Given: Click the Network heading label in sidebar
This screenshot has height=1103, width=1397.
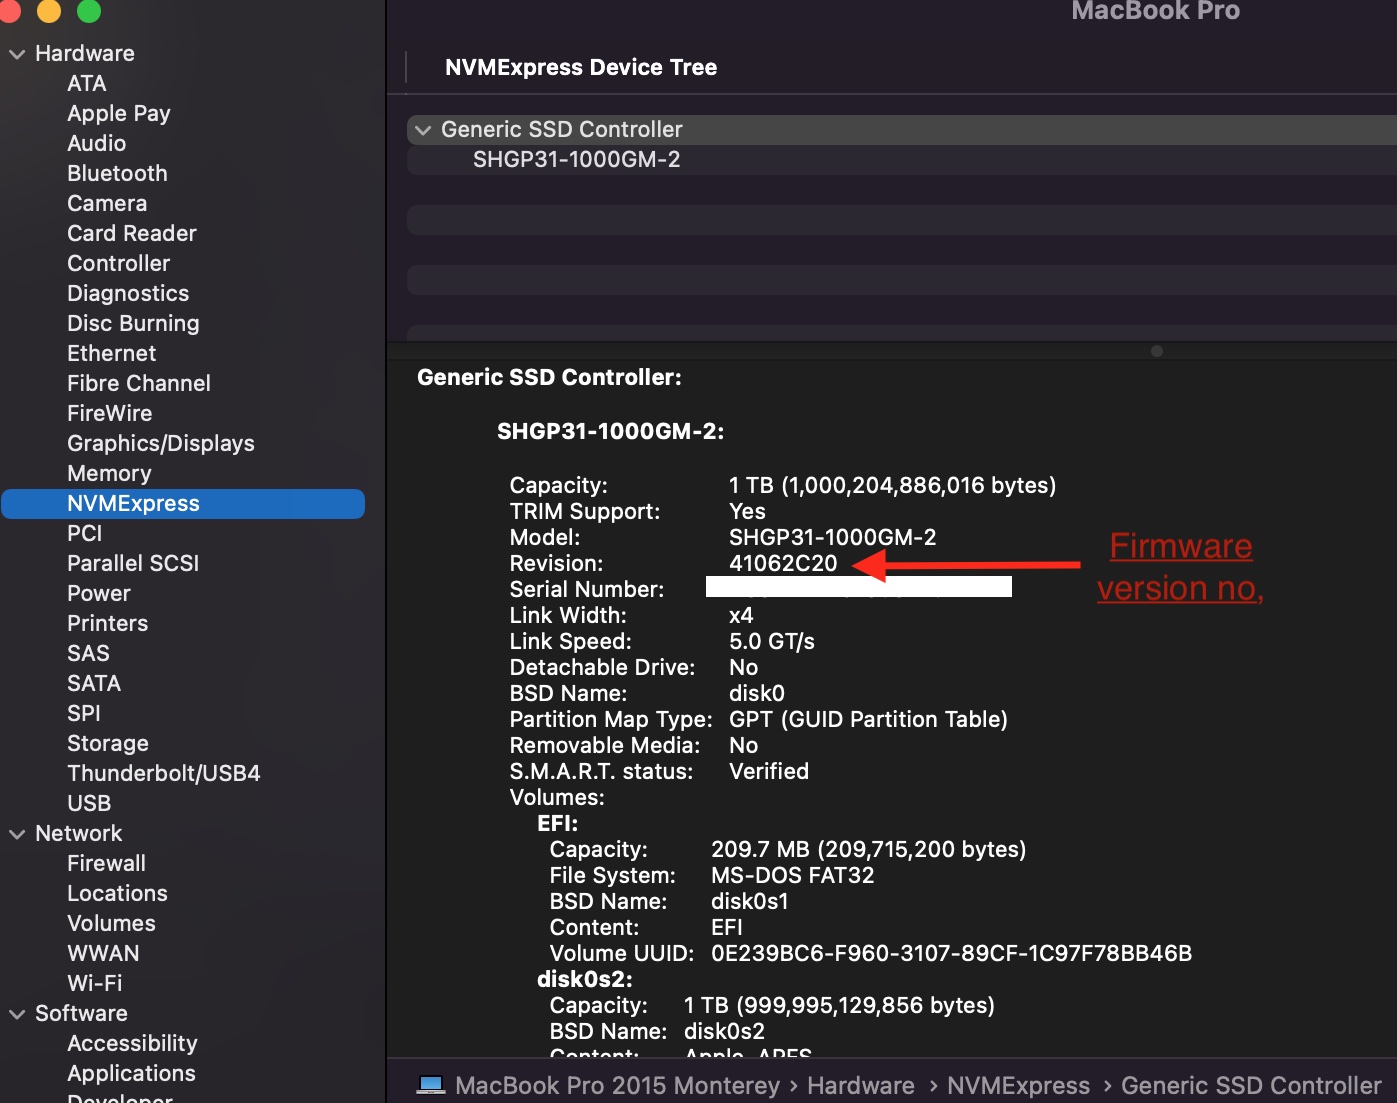Looking at the screenshot, I should tap(79, 834).
